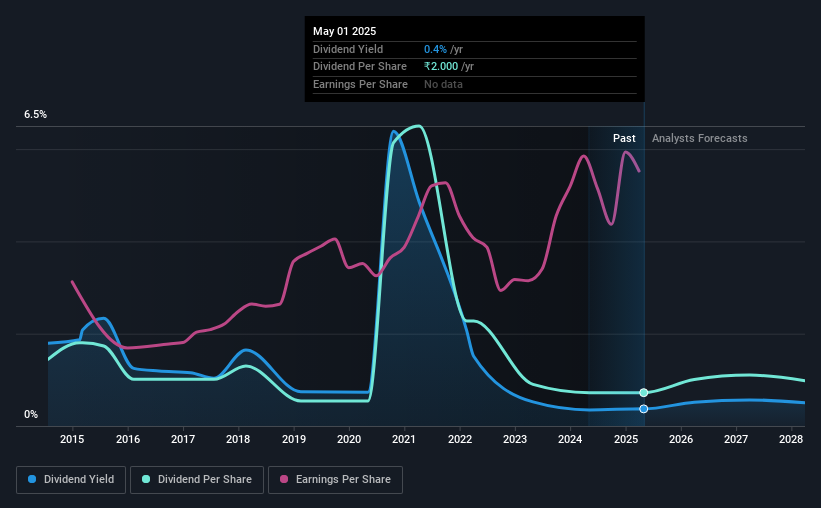This screenshot has width=821, height=508.
Task: Click the blue Dividend Yield legend dot
Action: pos(32,479)
